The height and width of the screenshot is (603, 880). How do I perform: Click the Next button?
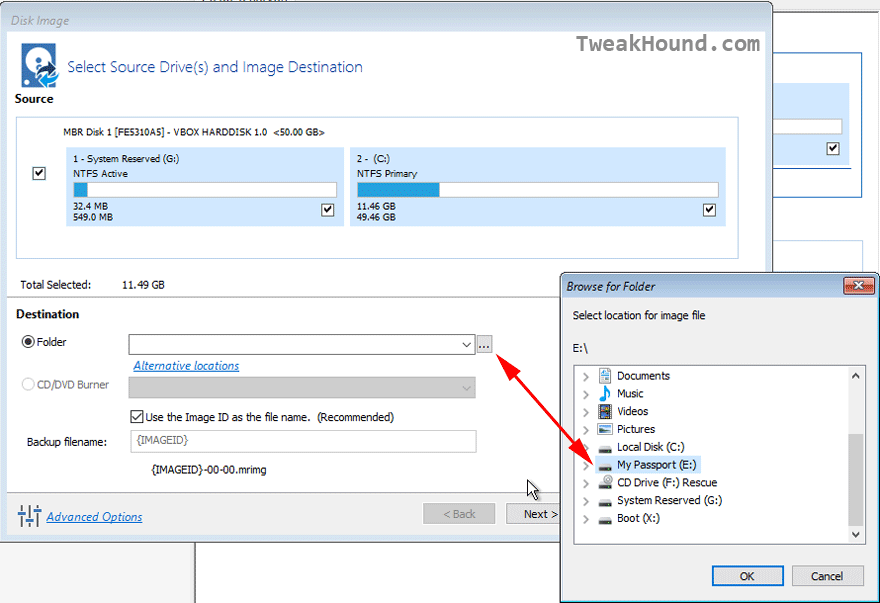point(533,514)
